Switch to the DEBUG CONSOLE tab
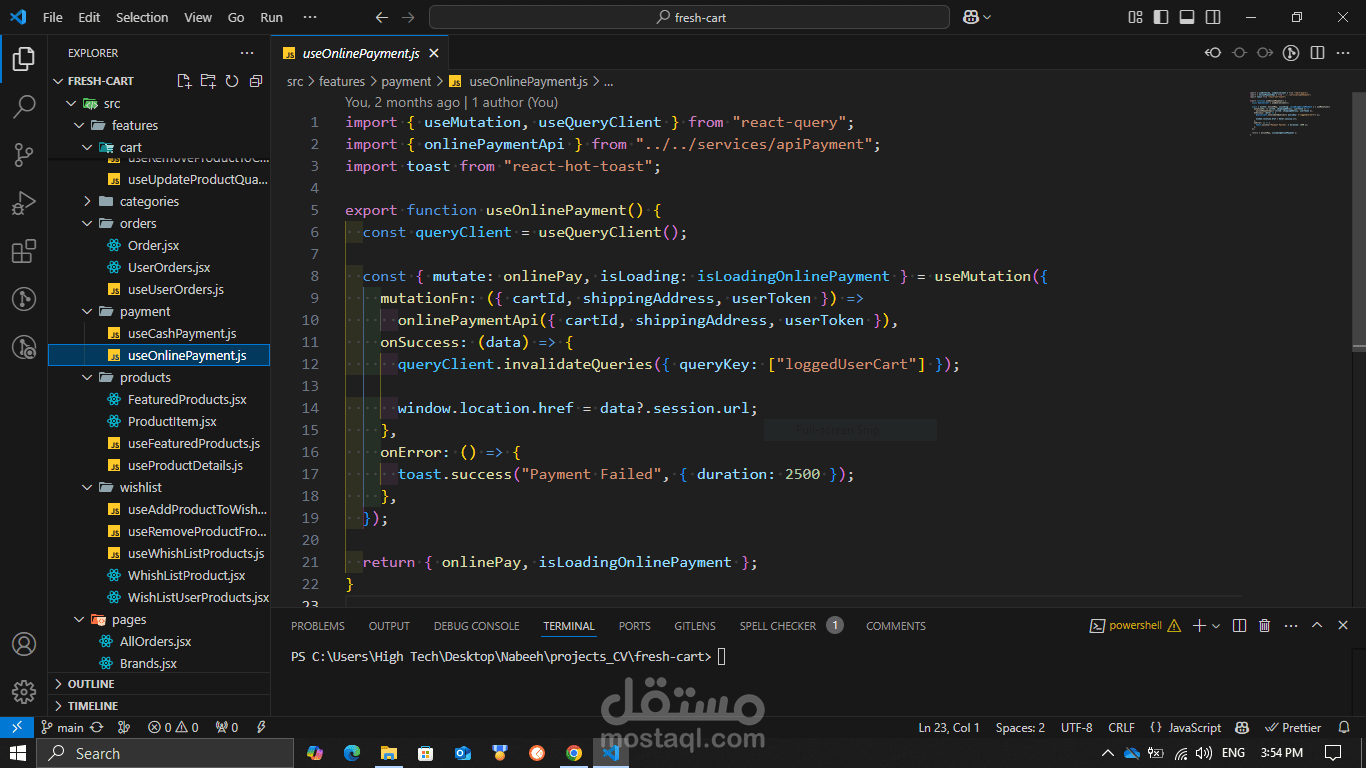1366x768 pixels. (476, 626)
